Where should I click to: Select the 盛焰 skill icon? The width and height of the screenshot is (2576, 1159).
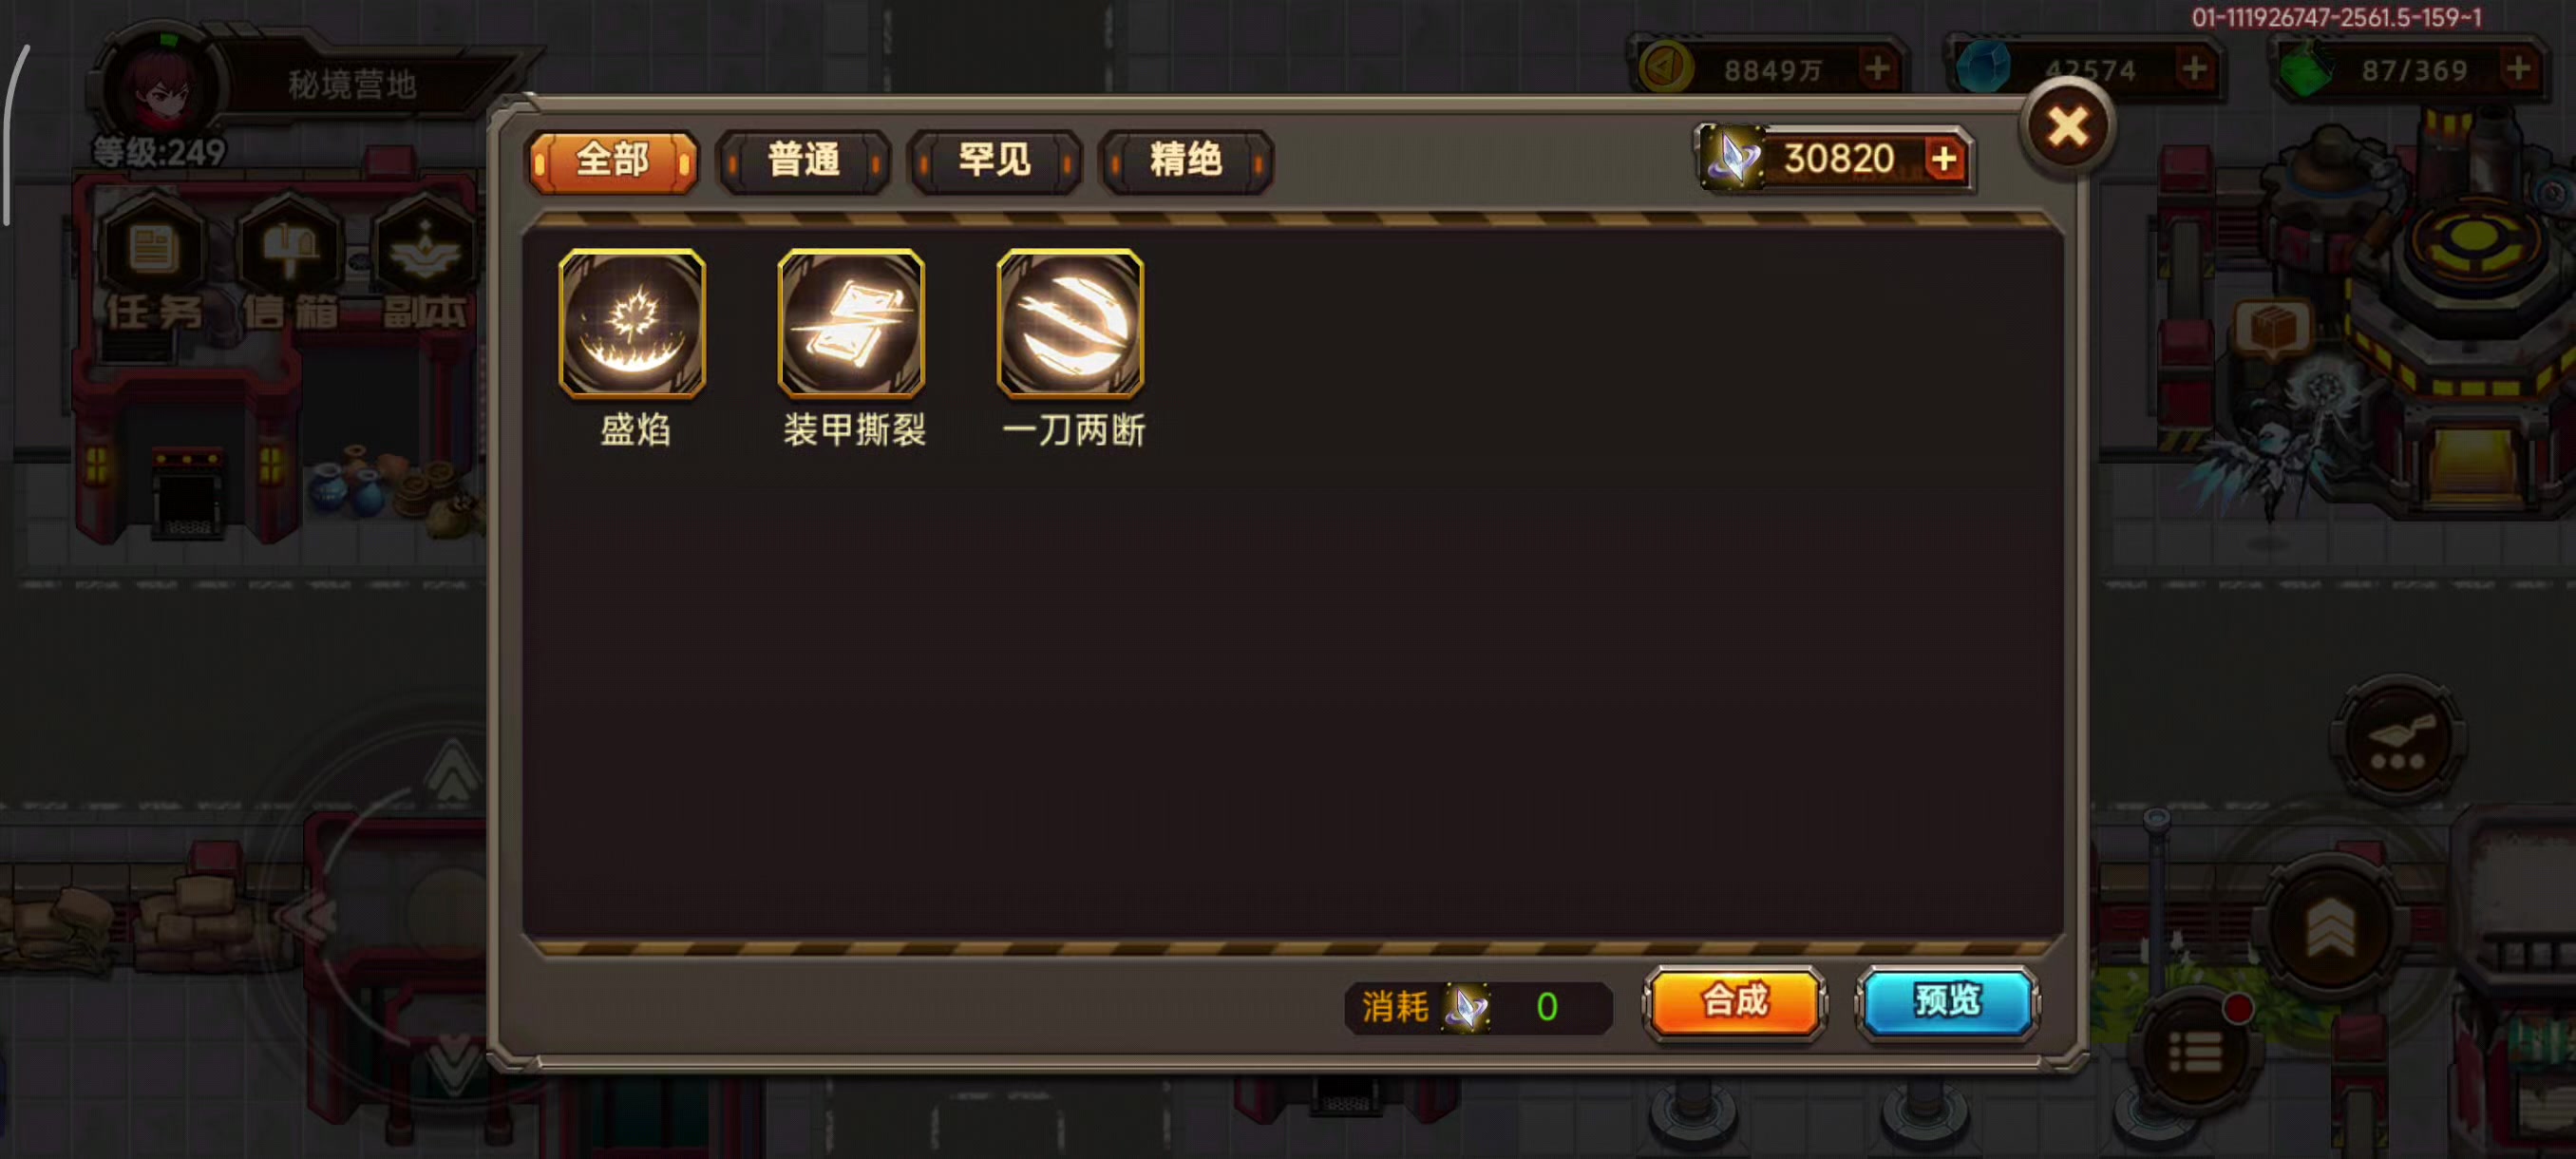coord(632,323)
